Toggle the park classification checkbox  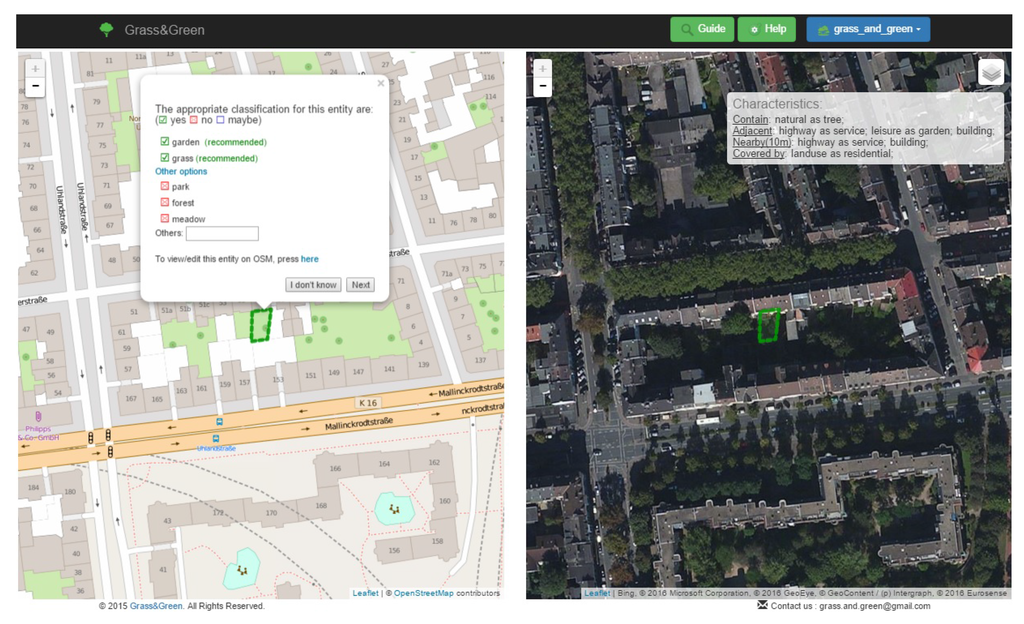pos(165,186)
